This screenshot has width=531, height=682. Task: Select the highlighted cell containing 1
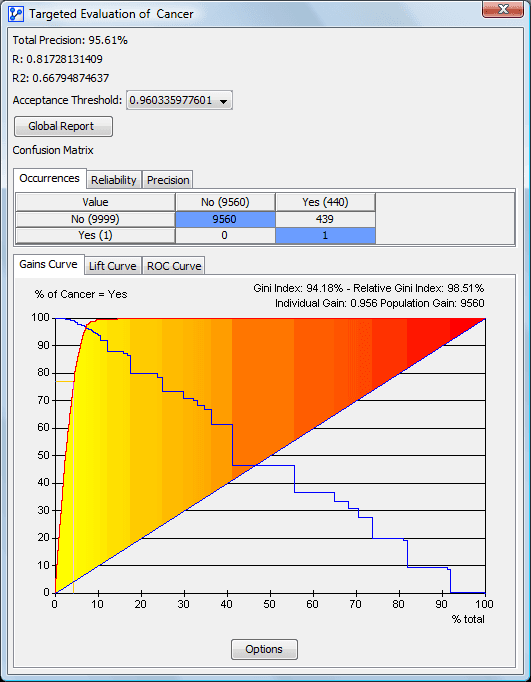click(x=325, y=236)
